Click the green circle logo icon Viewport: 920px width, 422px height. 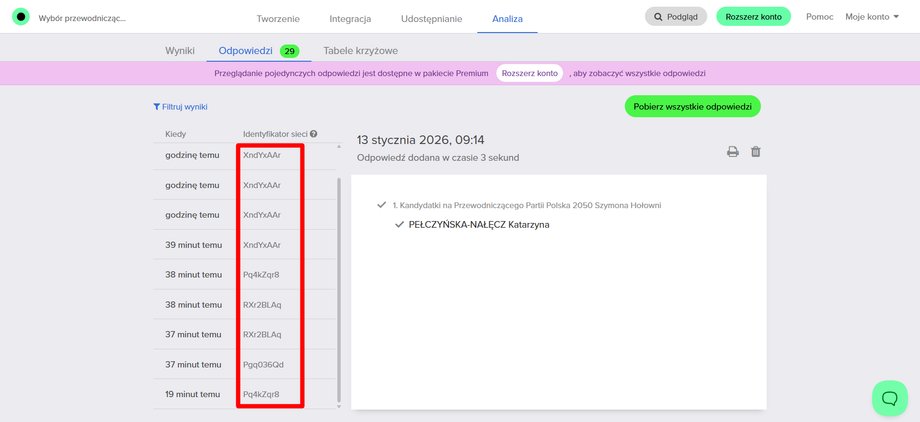click(x=21, y=17)
